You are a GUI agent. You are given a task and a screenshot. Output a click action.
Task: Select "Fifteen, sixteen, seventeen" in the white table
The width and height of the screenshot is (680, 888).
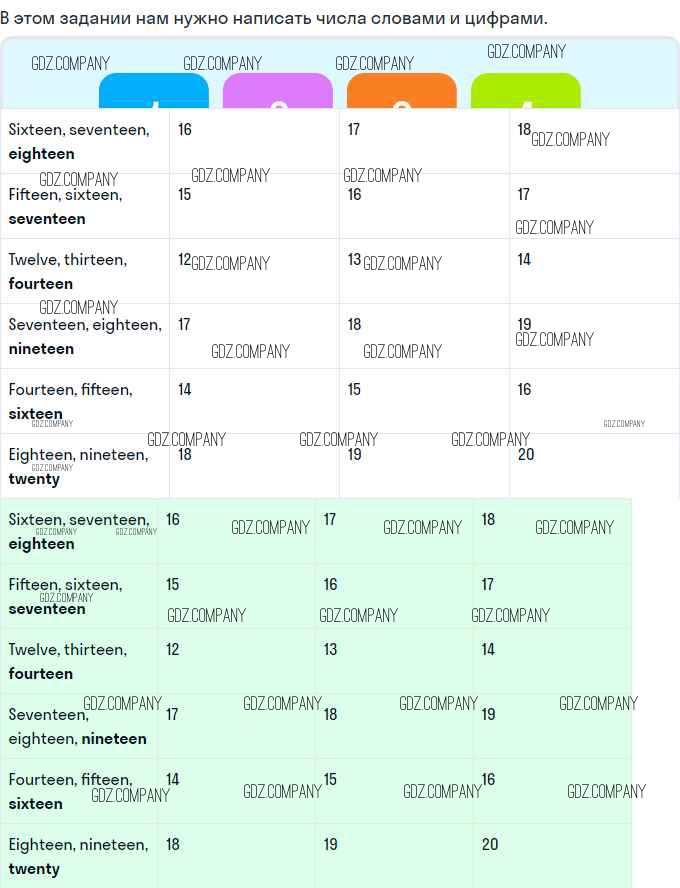click(65, 206)
